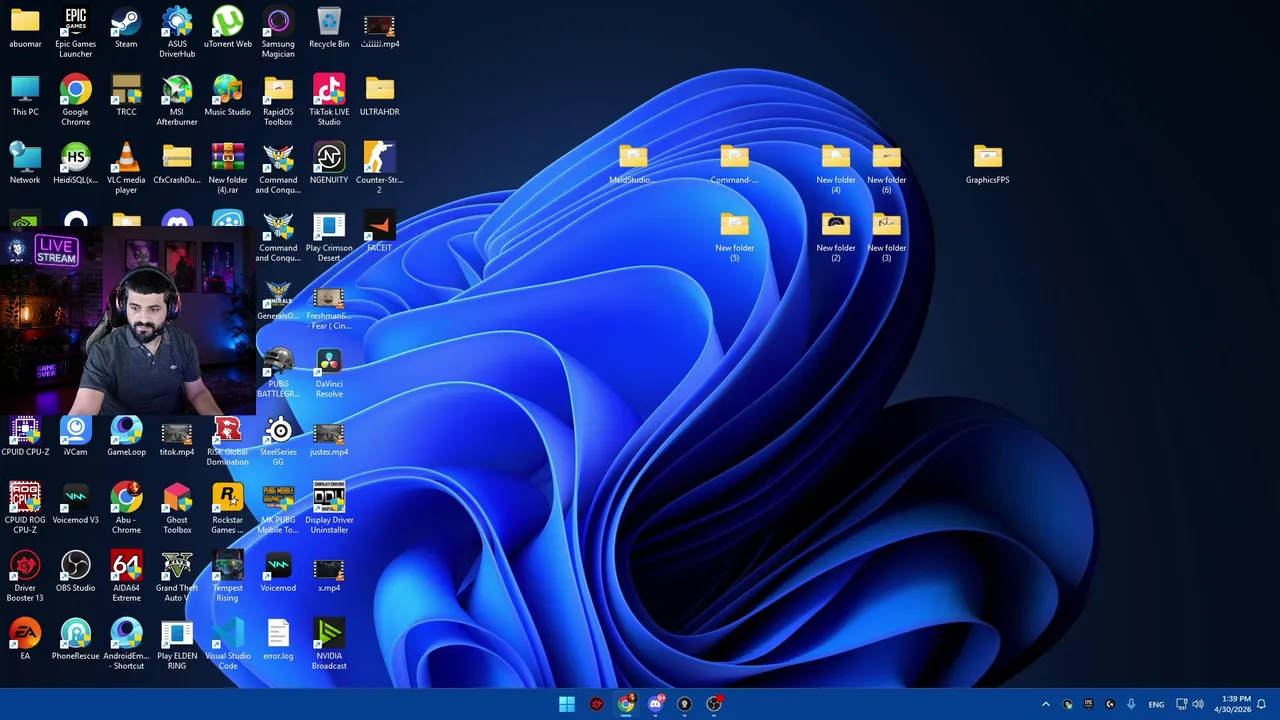Image resolution: width=1280 pixels, height=720 pixels.
Task: Launch NVIDIA Broadcast
Action: 329,645
